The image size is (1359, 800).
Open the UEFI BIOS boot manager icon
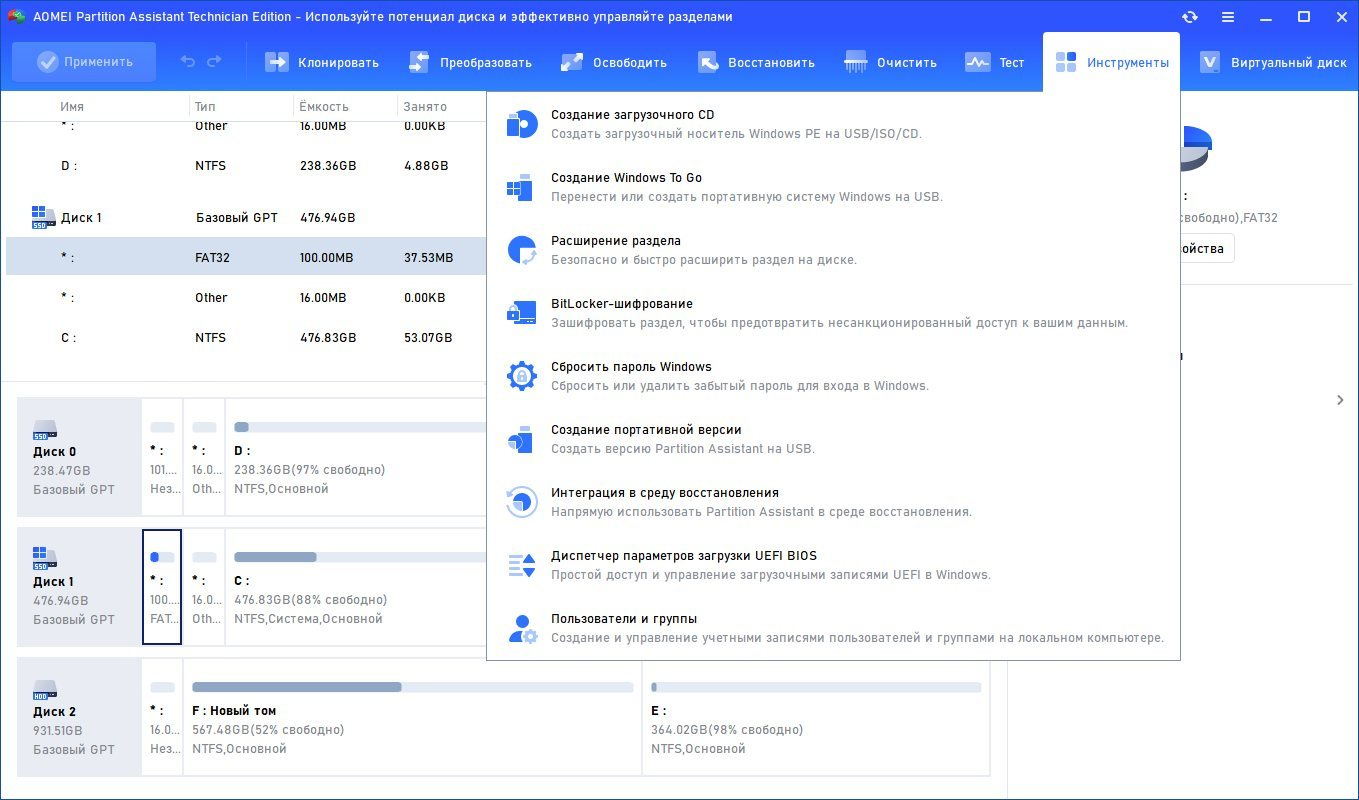click(521, 565)
